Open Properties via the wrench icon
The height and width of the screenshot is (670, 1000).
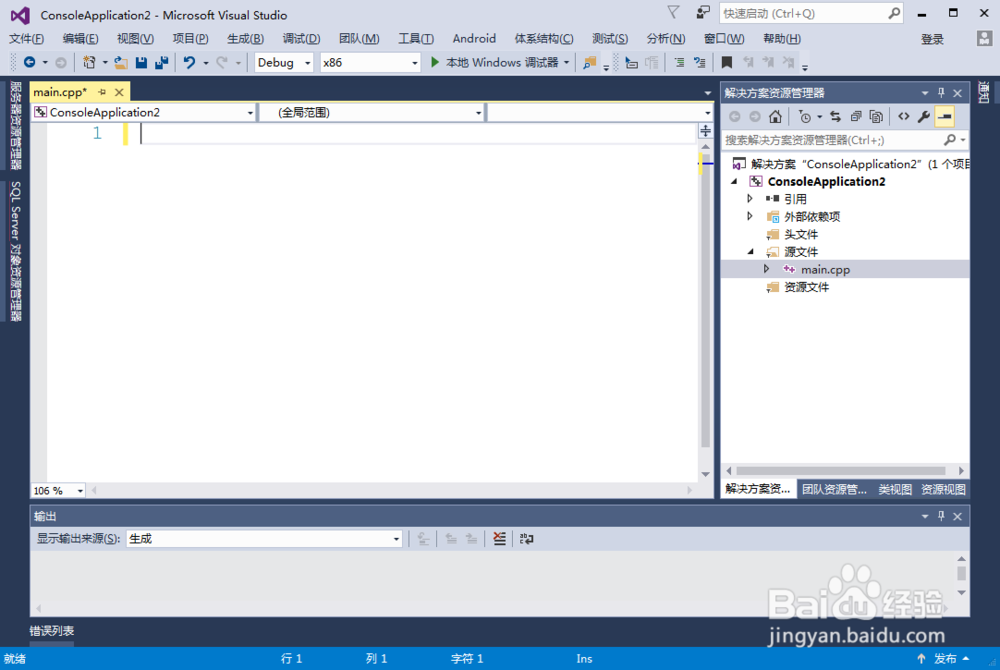pos(923,117)
